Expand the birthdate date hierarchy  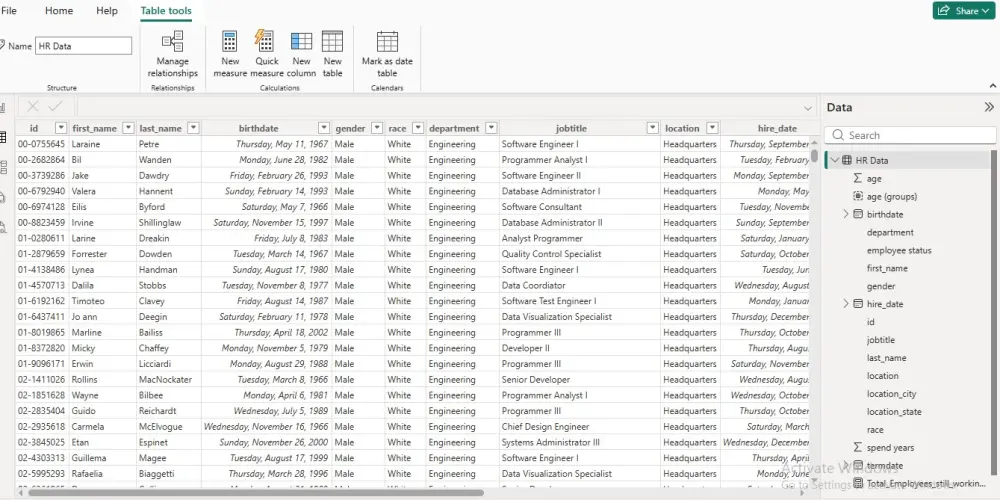point(846,214)
